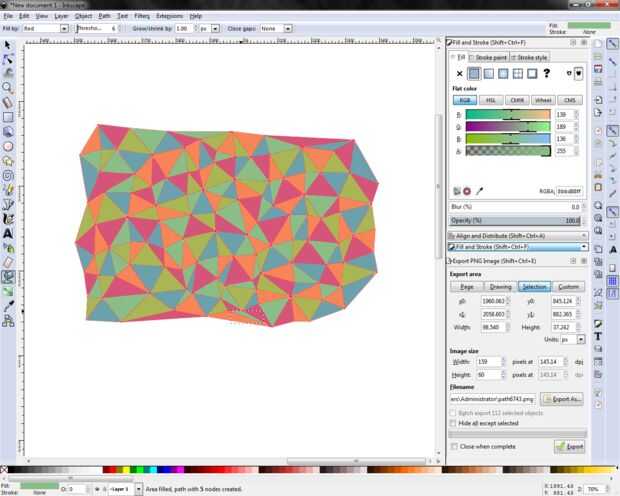
Task: Select the Text tool in toolbox
Action: [x=8, y=233]
